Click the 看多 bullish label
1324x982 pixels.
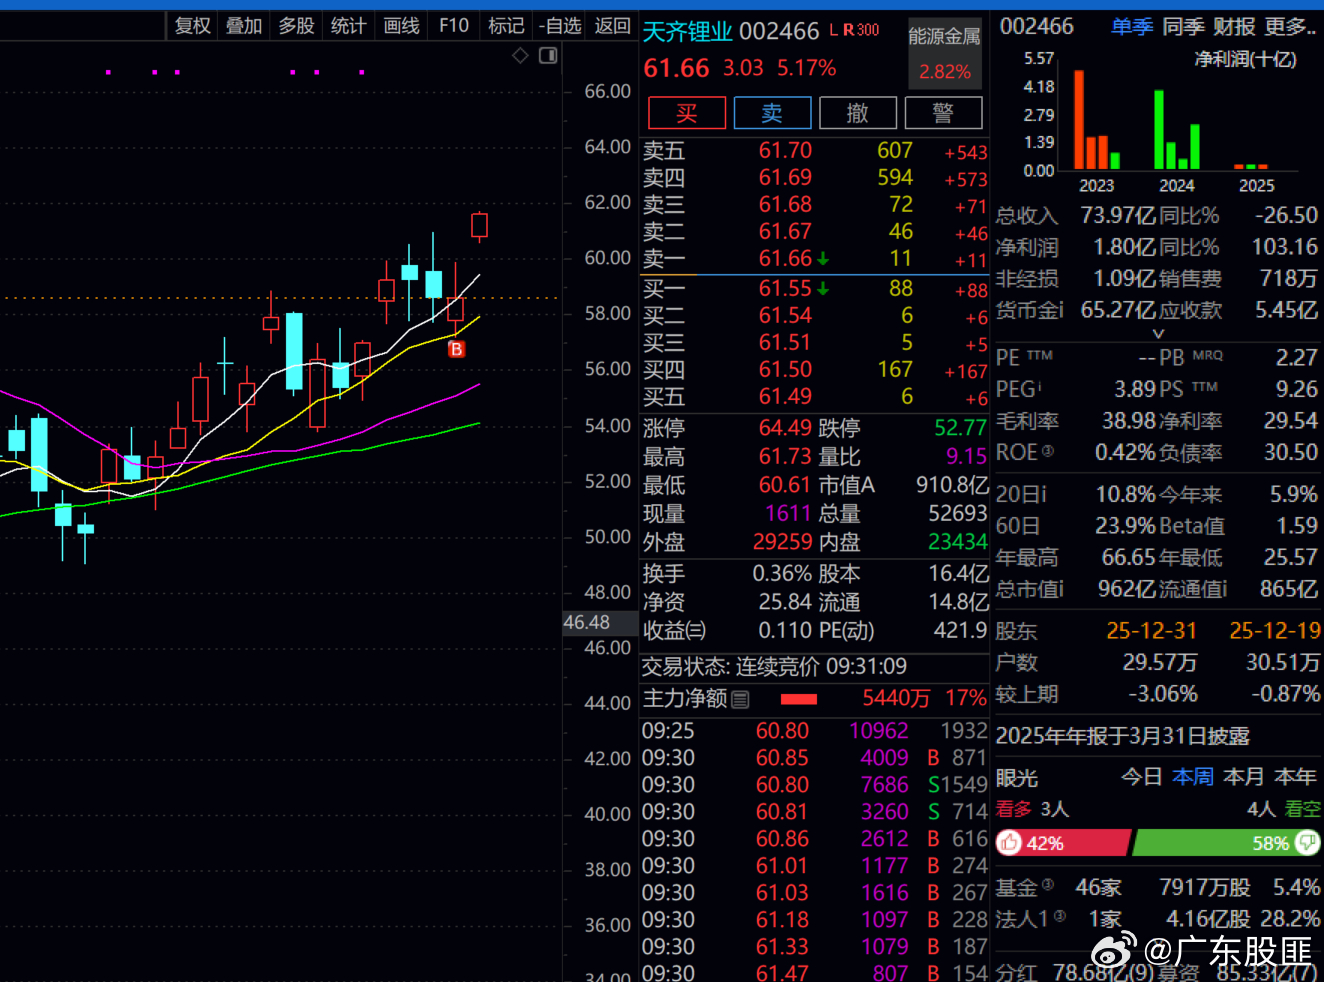point(1014,809)
